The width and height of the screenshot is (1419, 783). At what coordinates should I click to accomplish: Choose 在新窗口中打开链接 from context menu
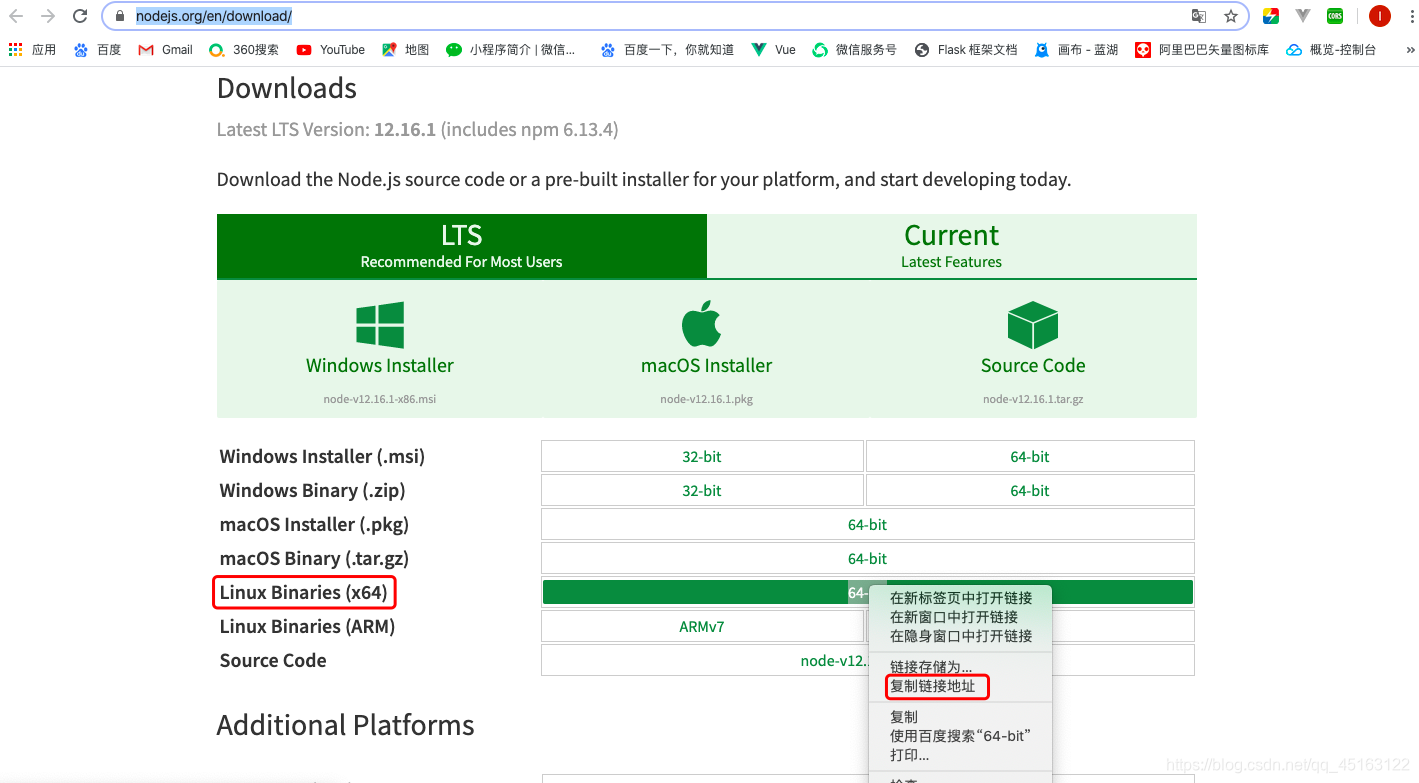pos(960,617)
